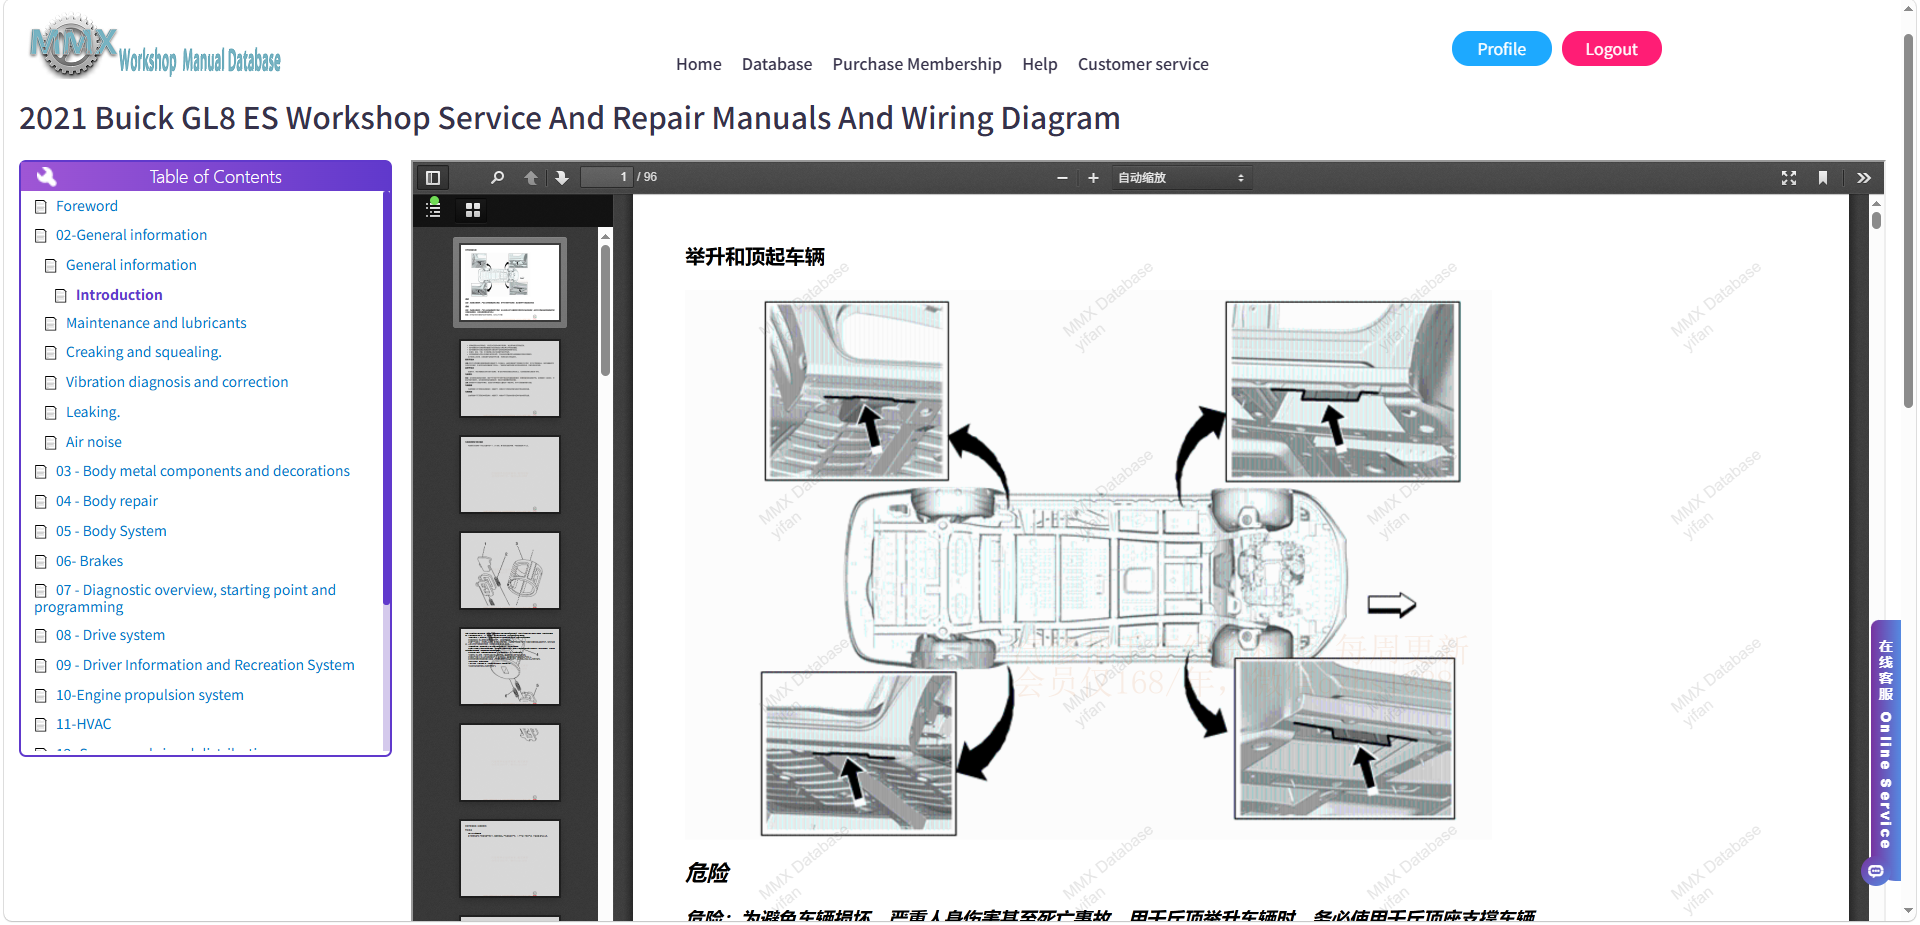Open page 5 thumbnail

[x=510, y=666]
